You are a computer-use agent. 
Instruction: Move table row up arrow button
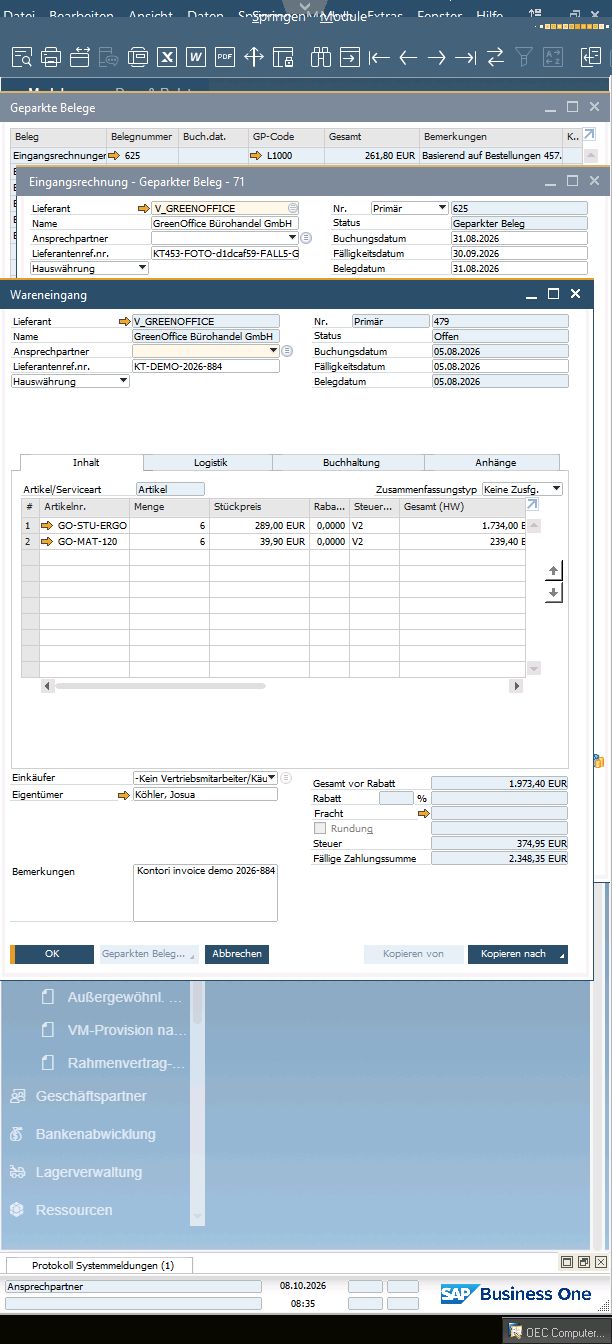coord(554,571)
